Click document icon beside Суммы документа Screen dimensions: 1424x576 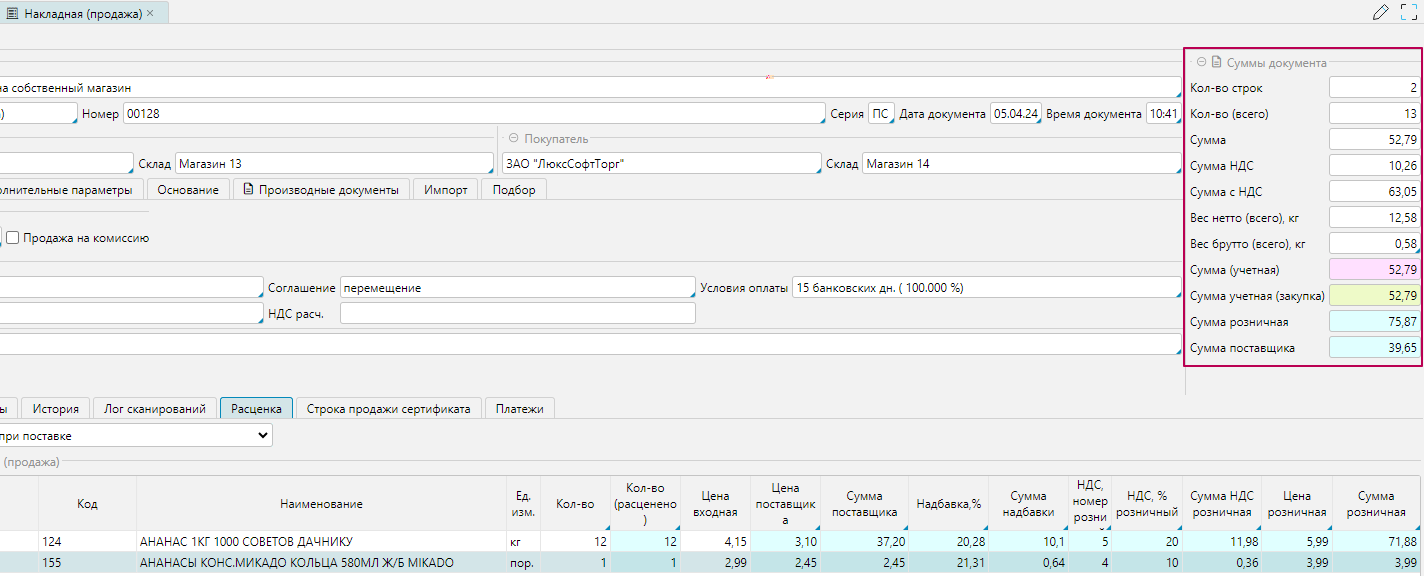(1216, 62)
